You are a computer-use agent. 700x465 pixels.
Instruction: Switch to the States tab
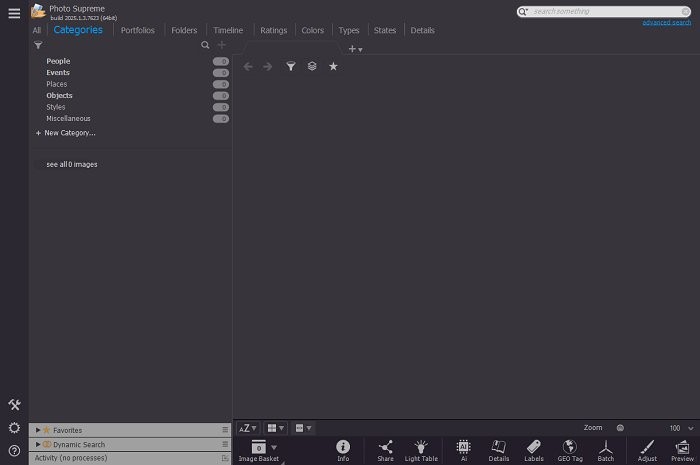tap(385, 30)
